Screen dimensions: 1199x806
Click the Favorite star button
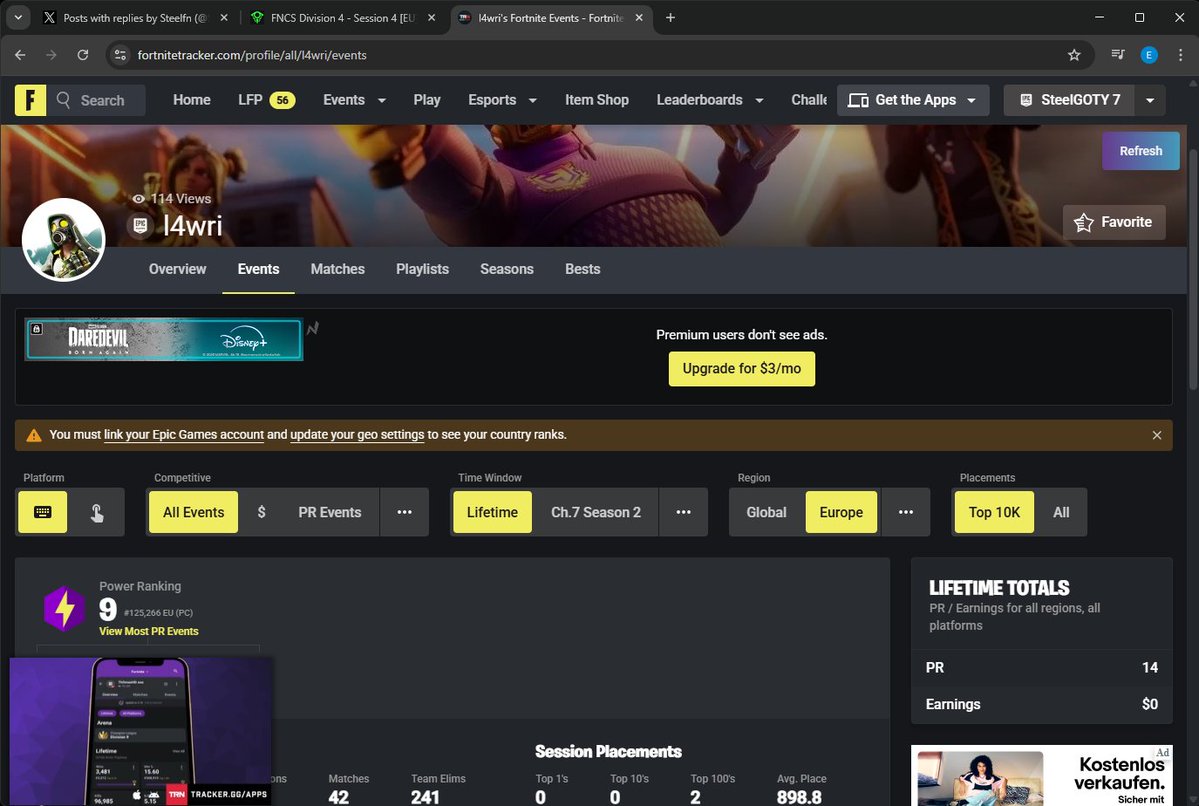(1114, 223)
